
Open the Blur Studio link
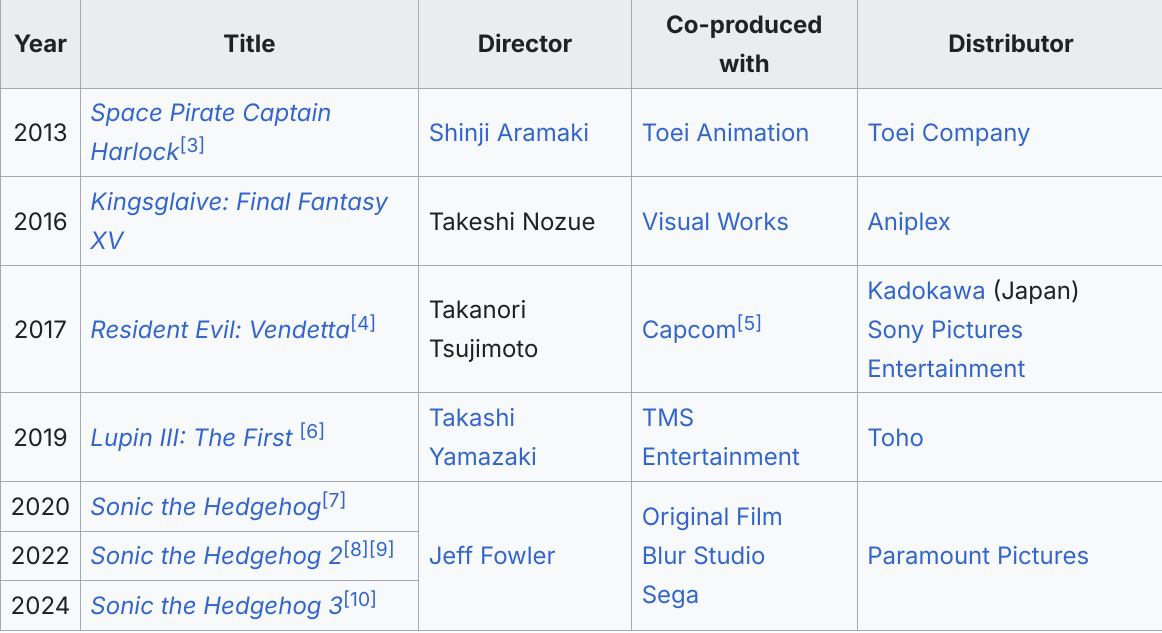click(x=703, y=556)
